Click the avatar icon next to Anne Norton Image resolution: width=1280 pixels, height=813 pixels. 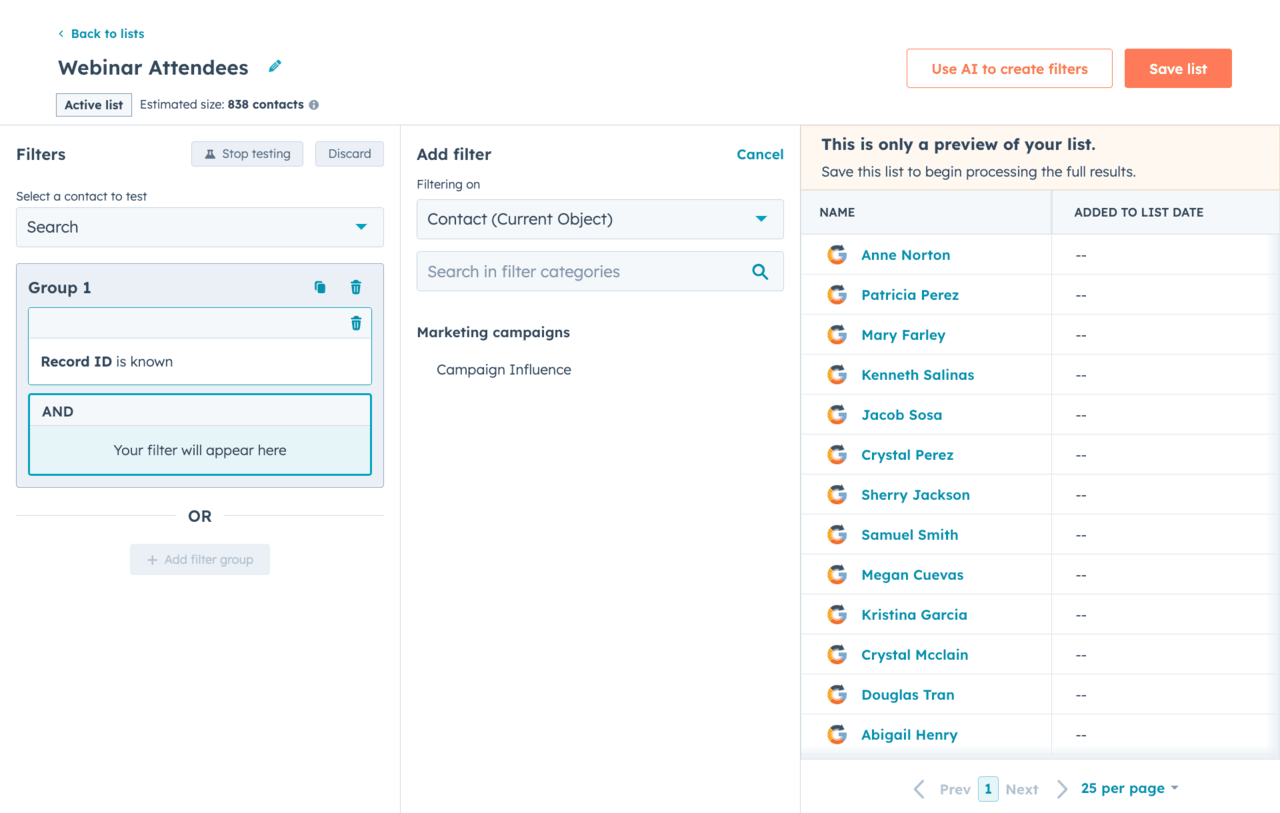(x=837, y=255)
